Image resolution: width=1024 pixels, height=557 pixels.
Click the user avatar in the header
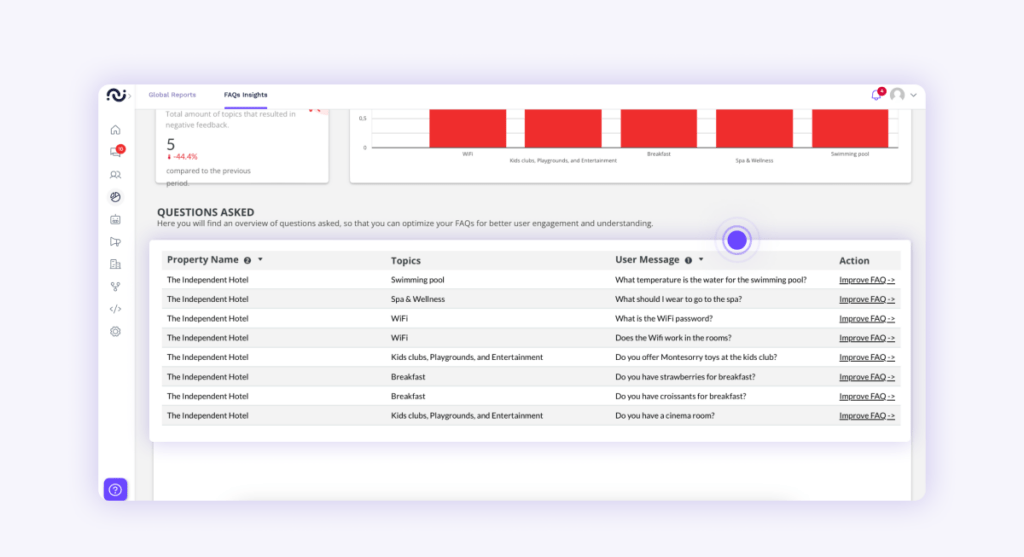point(897,95)
